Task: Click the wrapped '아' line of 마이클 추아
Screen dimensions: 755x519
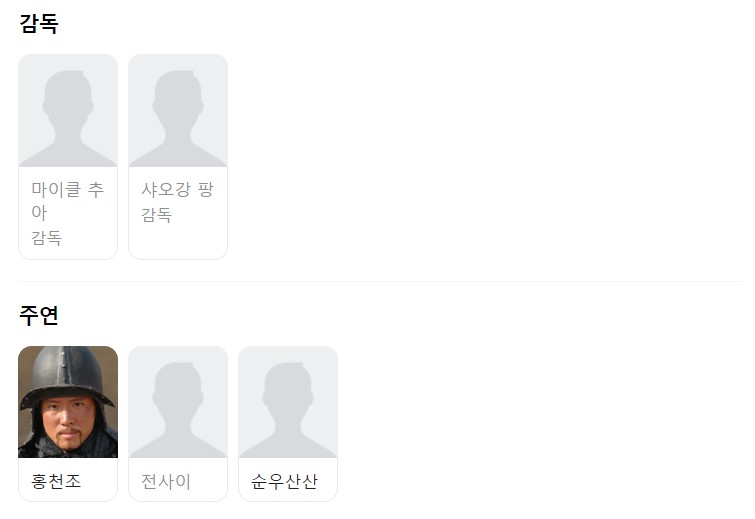Action: coord(39,213)
